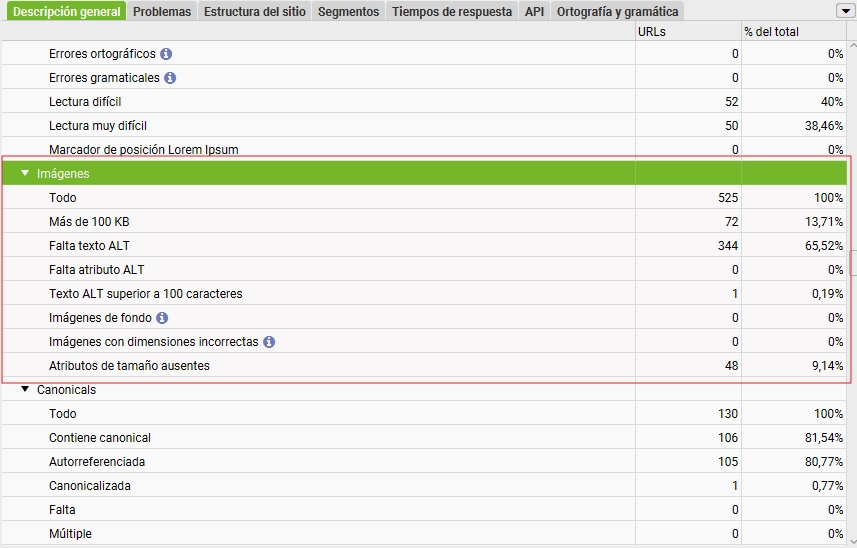Click the URLs column header
The height and width of the screenshot is (548, 857).
click(x=688, y=32)
